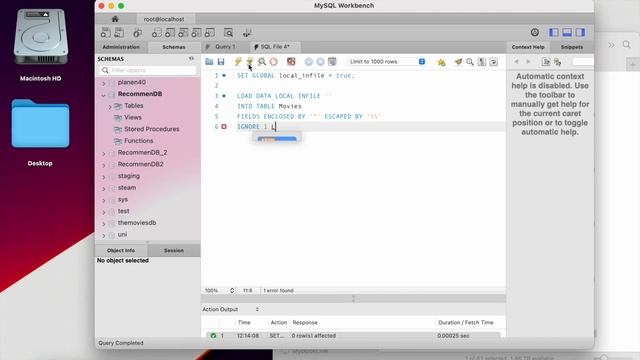Screen dimensions: 640x360
Task: Change the 100% editor zoom stepper
Action: 232,291
